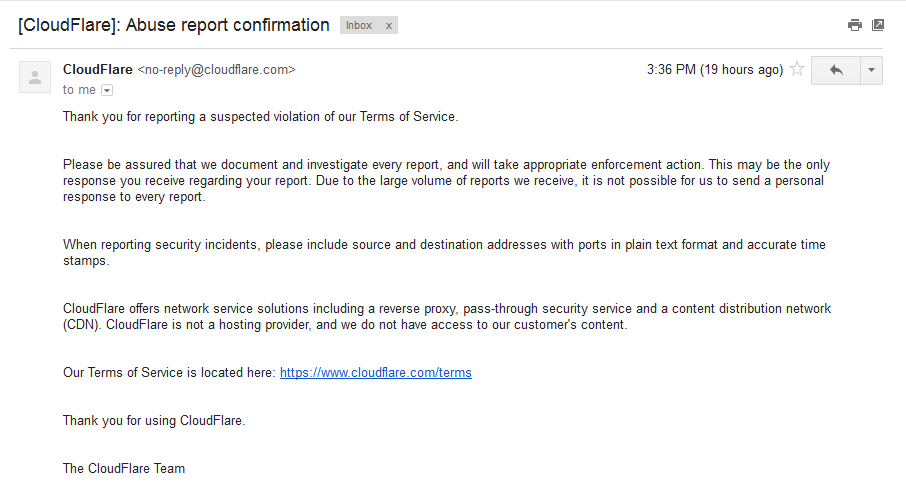Click the "to me" recipient text
Image resolution: width=906 pixels, height=483 pixels.
click(x=79, y=90)
